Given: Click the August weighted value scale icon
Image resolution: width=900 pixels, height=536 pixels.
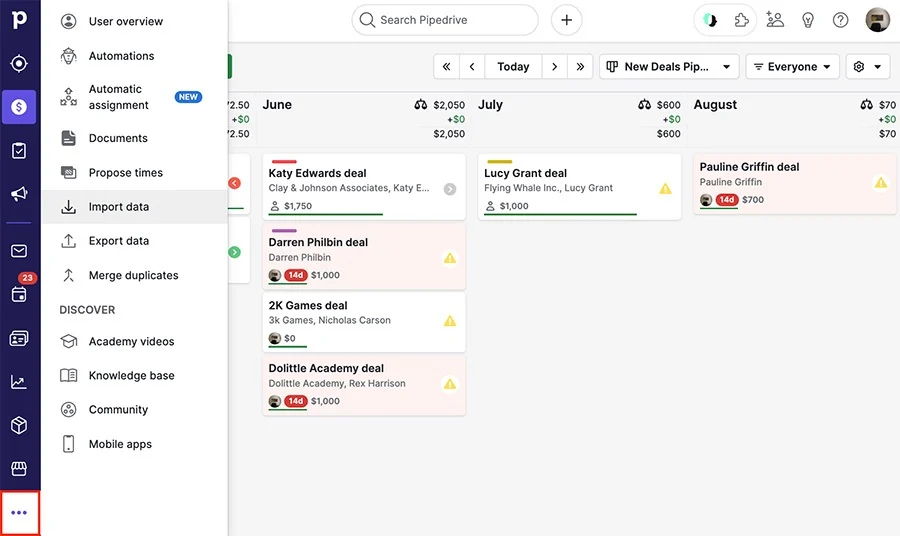Looking at the screenshot, I should click(867, 104).
